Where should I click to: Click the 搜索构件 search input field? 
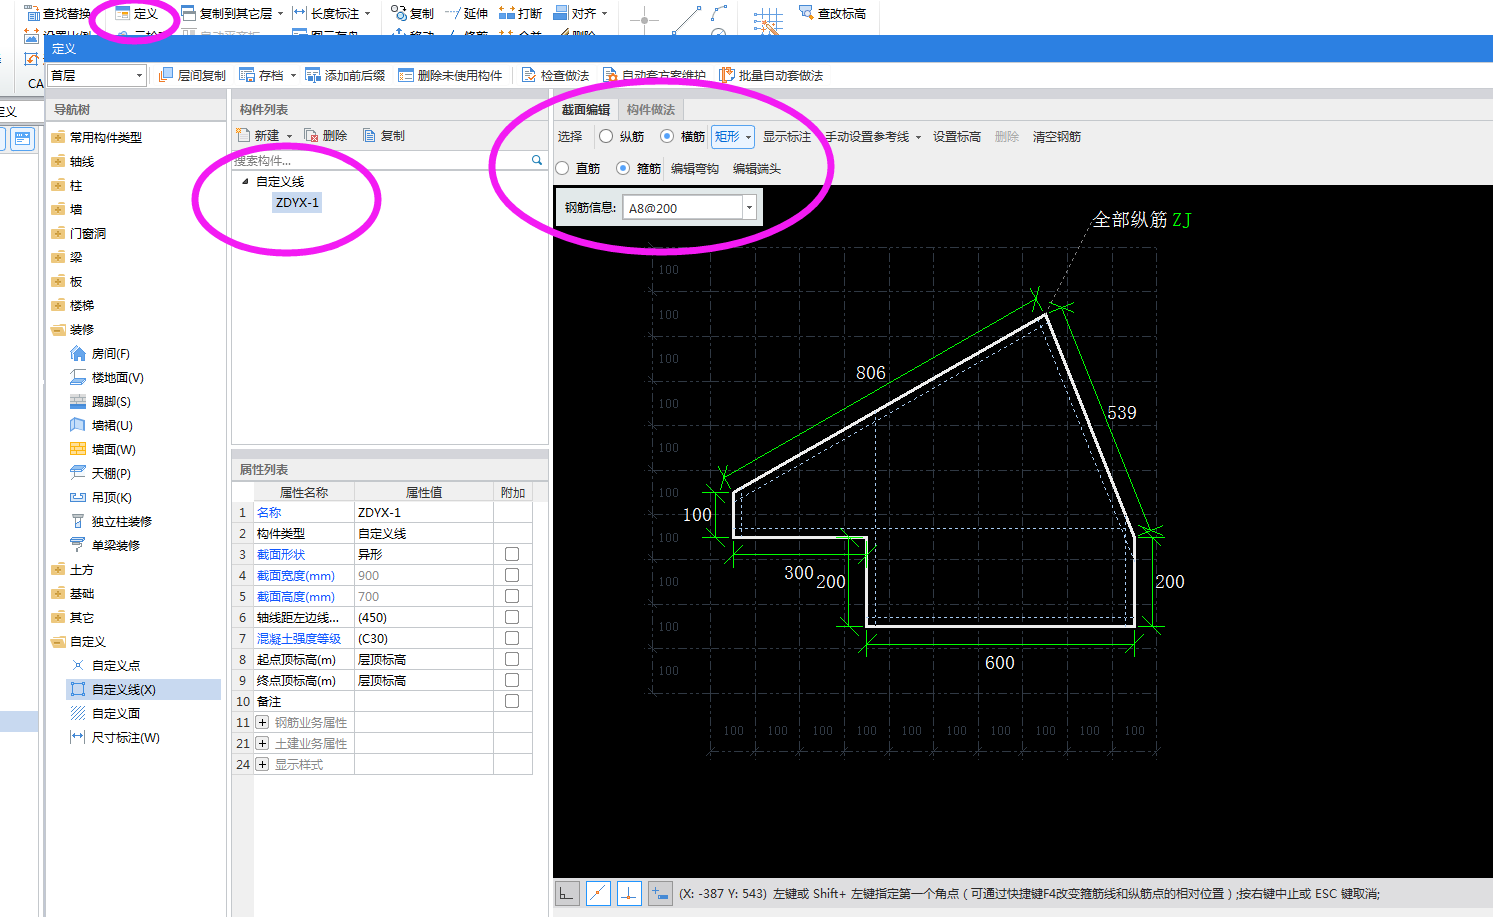click(381, 160)
